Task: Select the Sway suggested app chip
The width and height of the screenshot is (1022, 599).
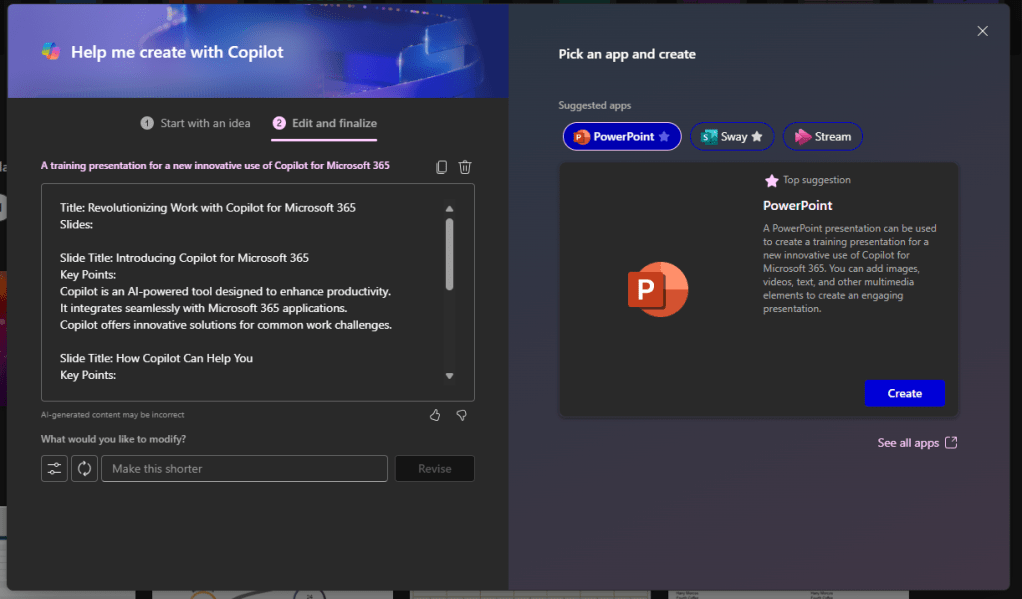Action: 732,137
